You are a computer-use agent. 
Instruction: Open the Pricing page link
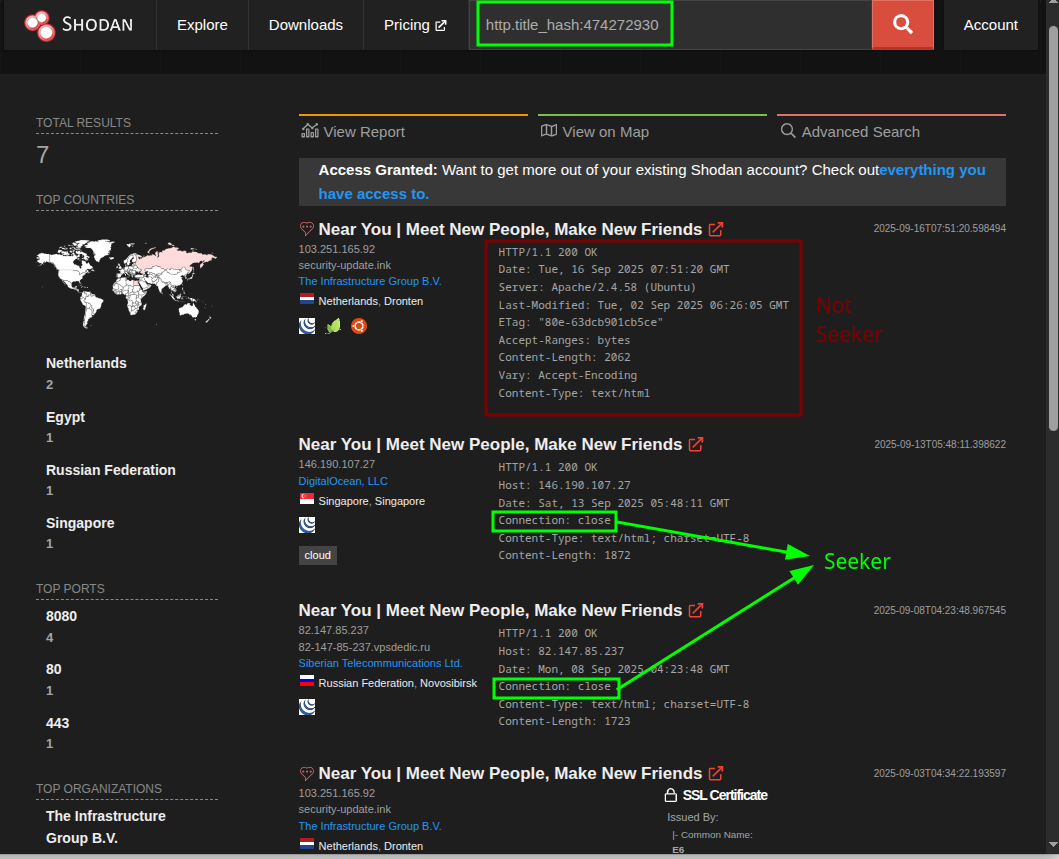tap(414, 25)
